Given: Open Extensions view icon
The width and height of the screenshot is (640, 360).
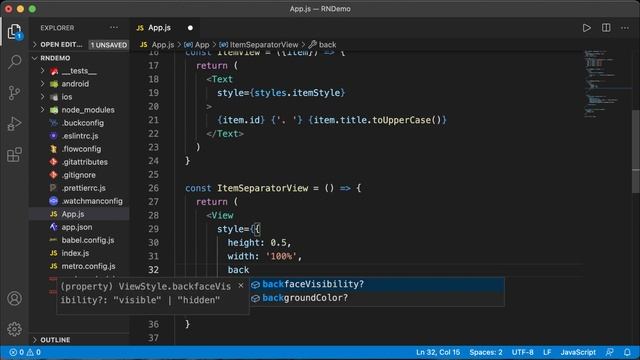Looking at the screenshot, I should pos(14,155).
